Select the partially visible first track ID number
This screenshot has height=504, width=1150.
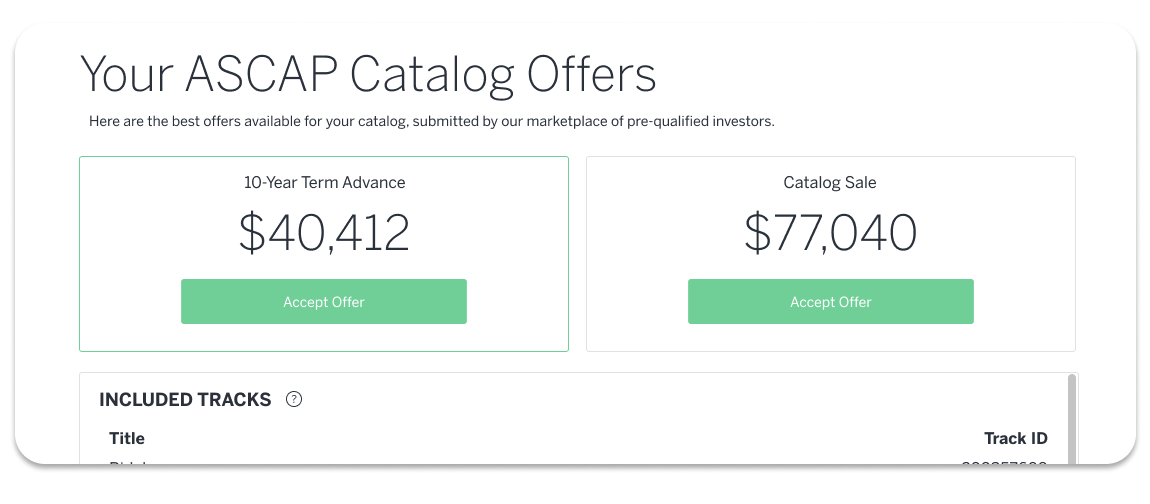1004,461
